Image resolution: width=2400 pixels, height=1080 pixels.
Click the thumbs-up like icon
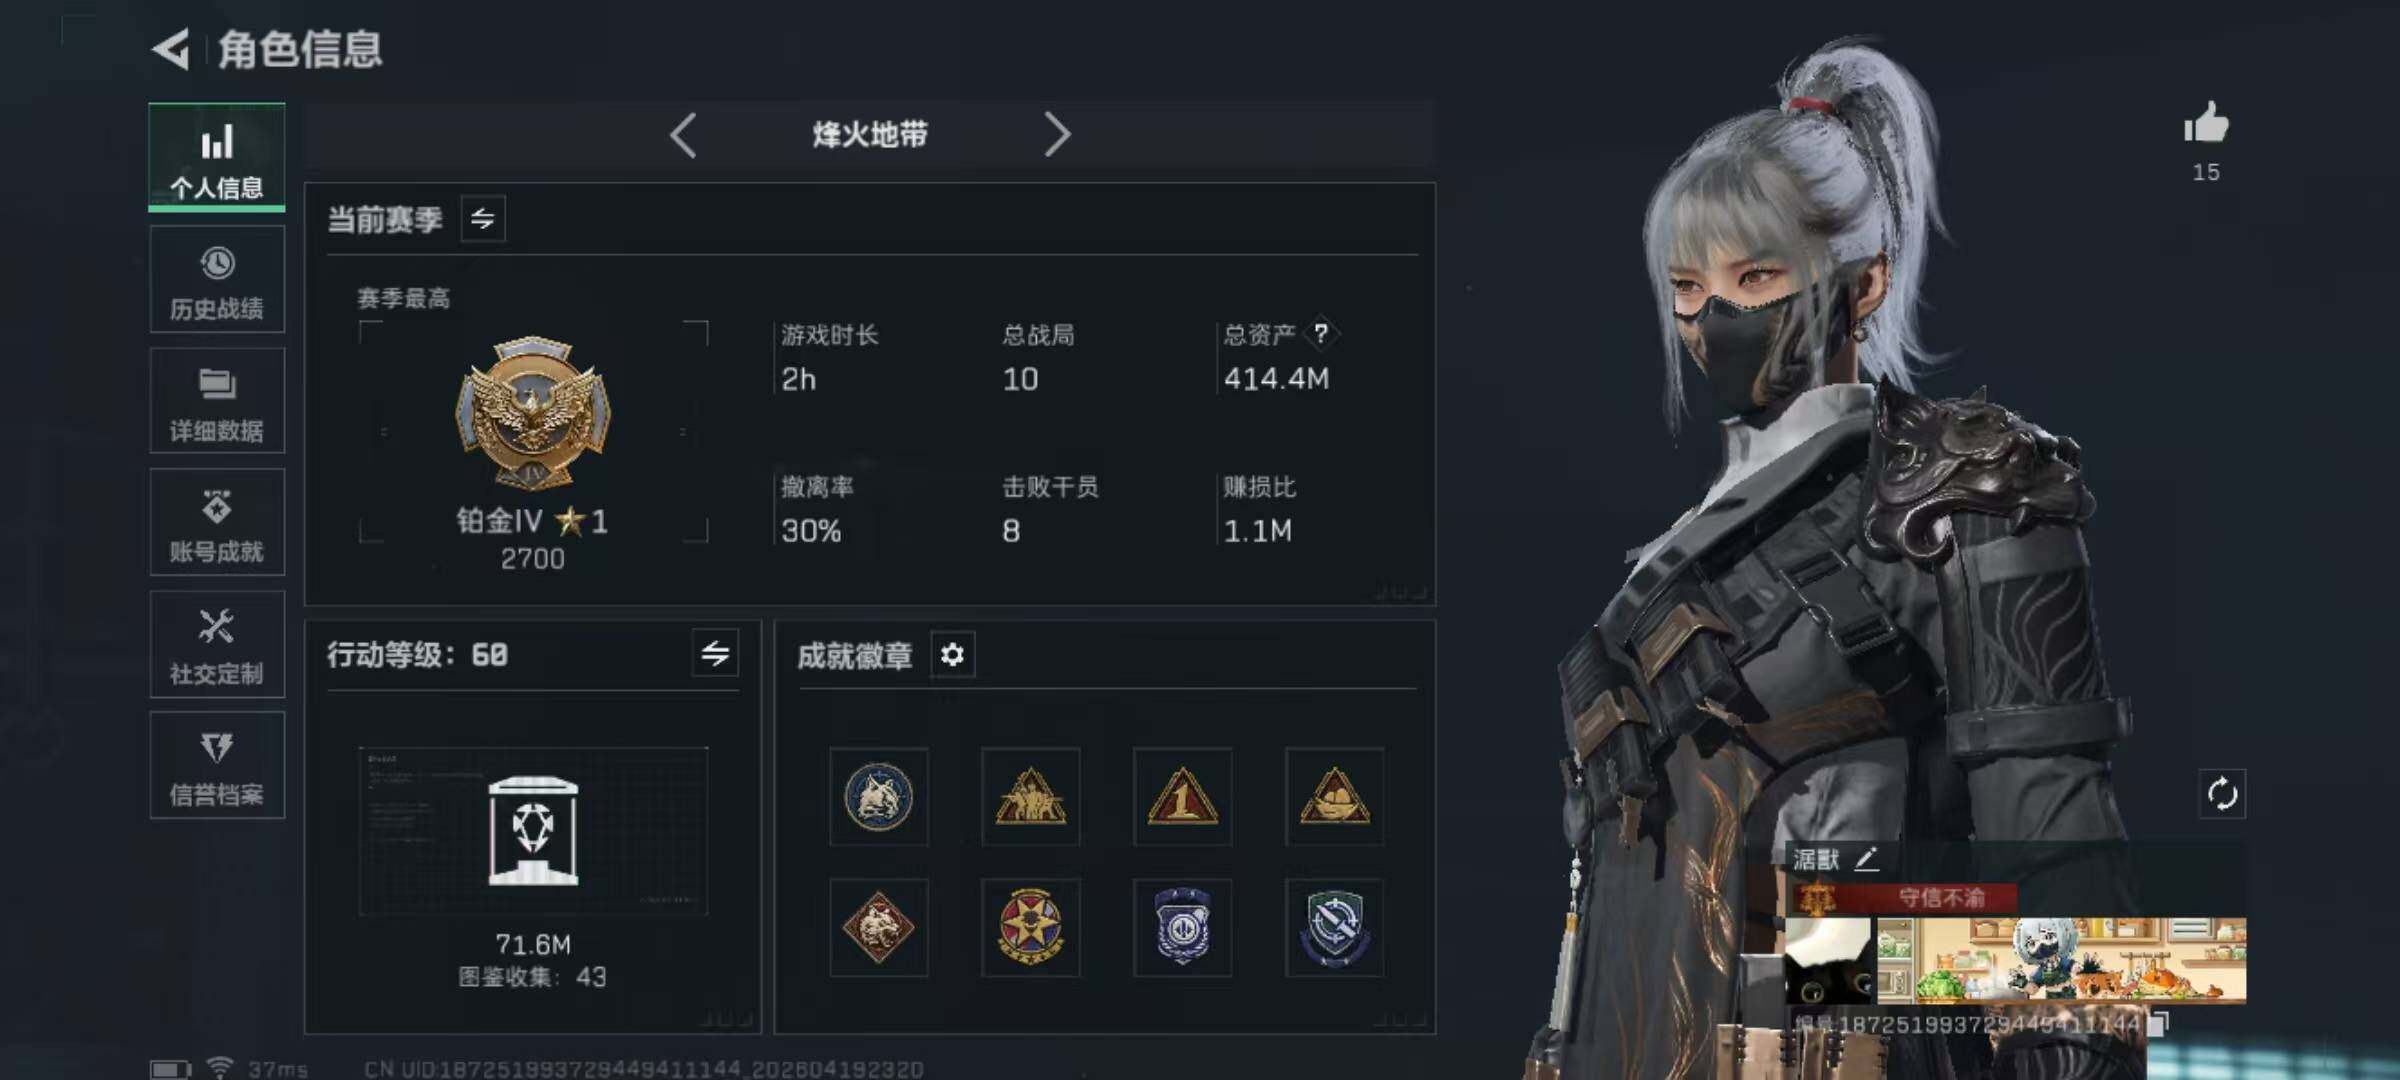click(2206, 124)
